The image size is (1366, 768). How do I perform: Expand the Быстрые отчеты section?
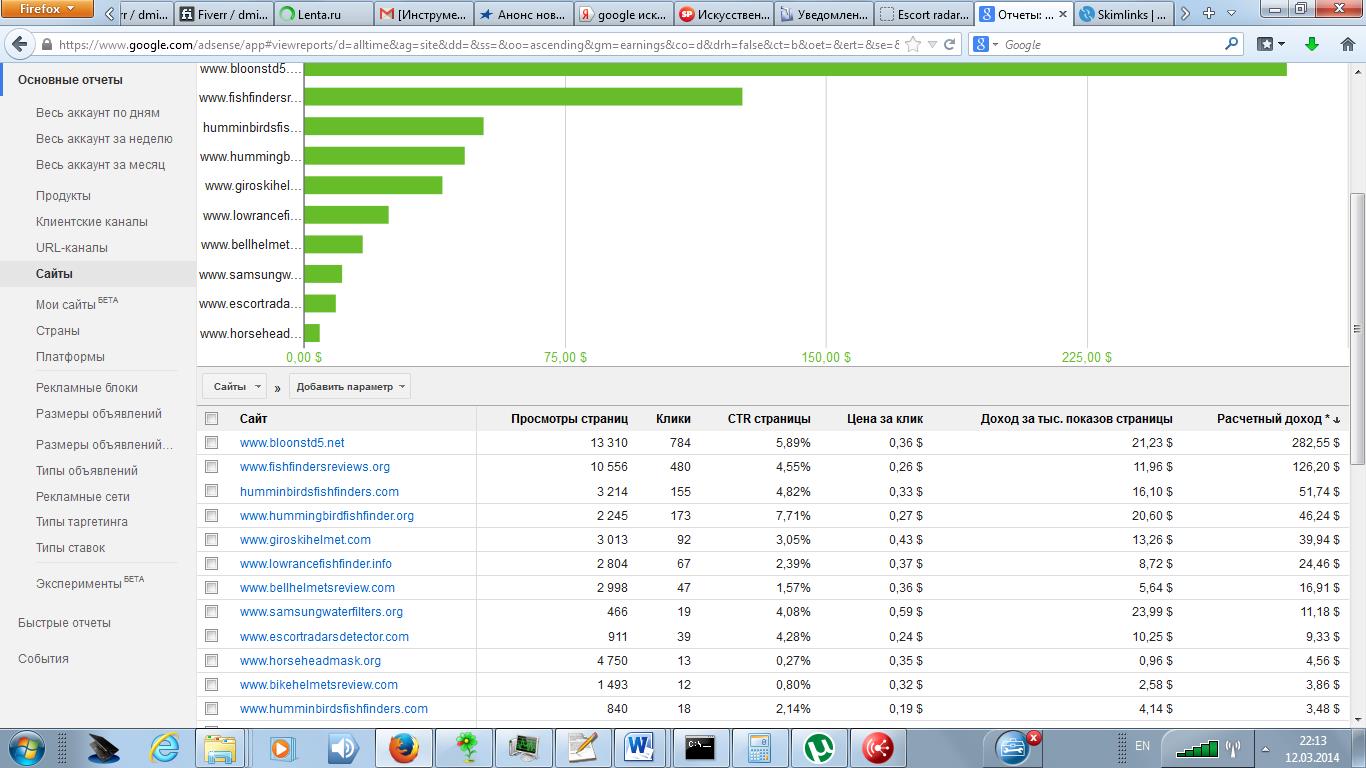click(x=64, y=623)
